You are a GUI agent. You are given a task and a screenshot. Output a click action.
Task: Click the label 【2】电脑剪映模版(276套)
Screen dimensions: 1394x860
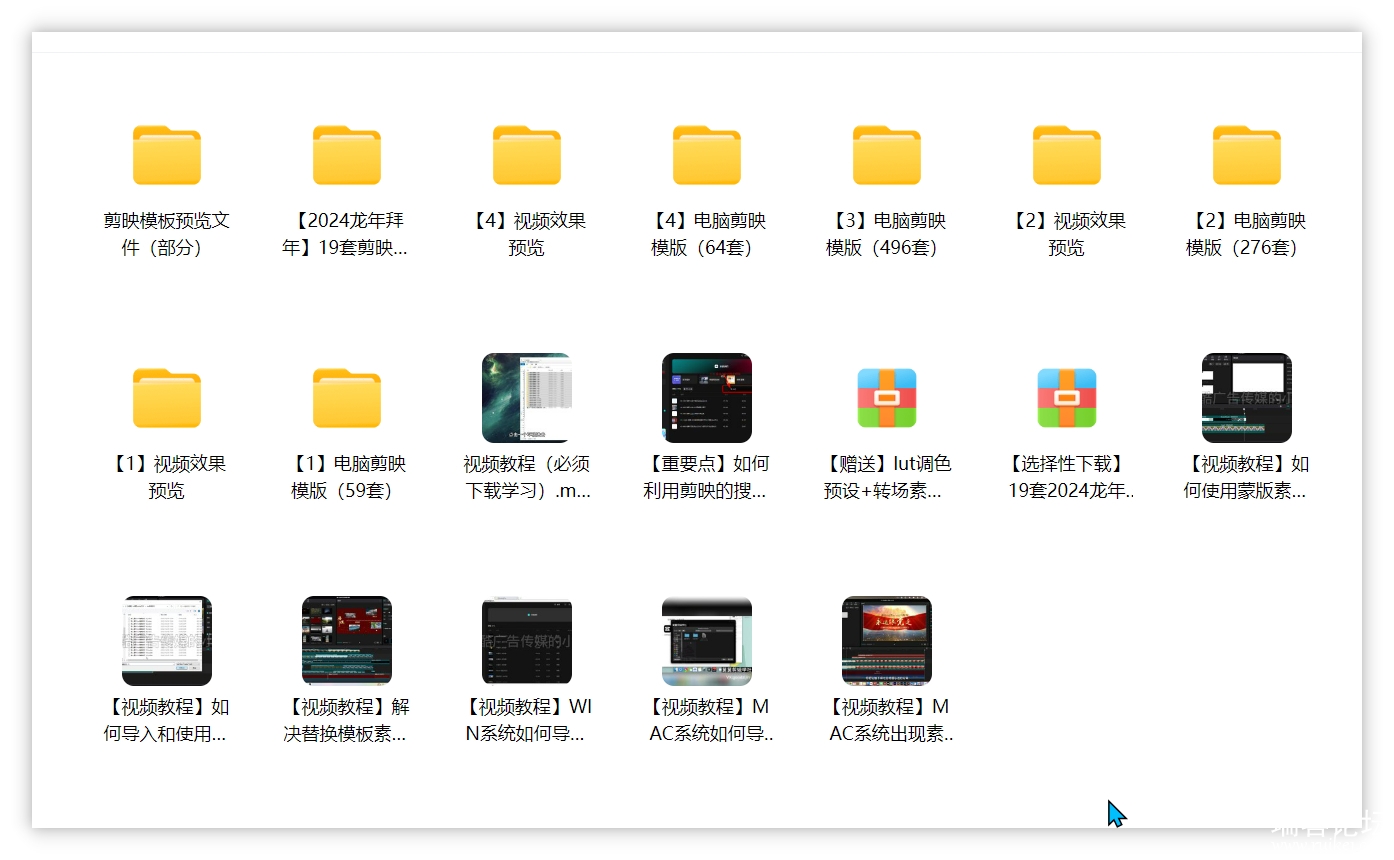click(x=1247, y=234)
